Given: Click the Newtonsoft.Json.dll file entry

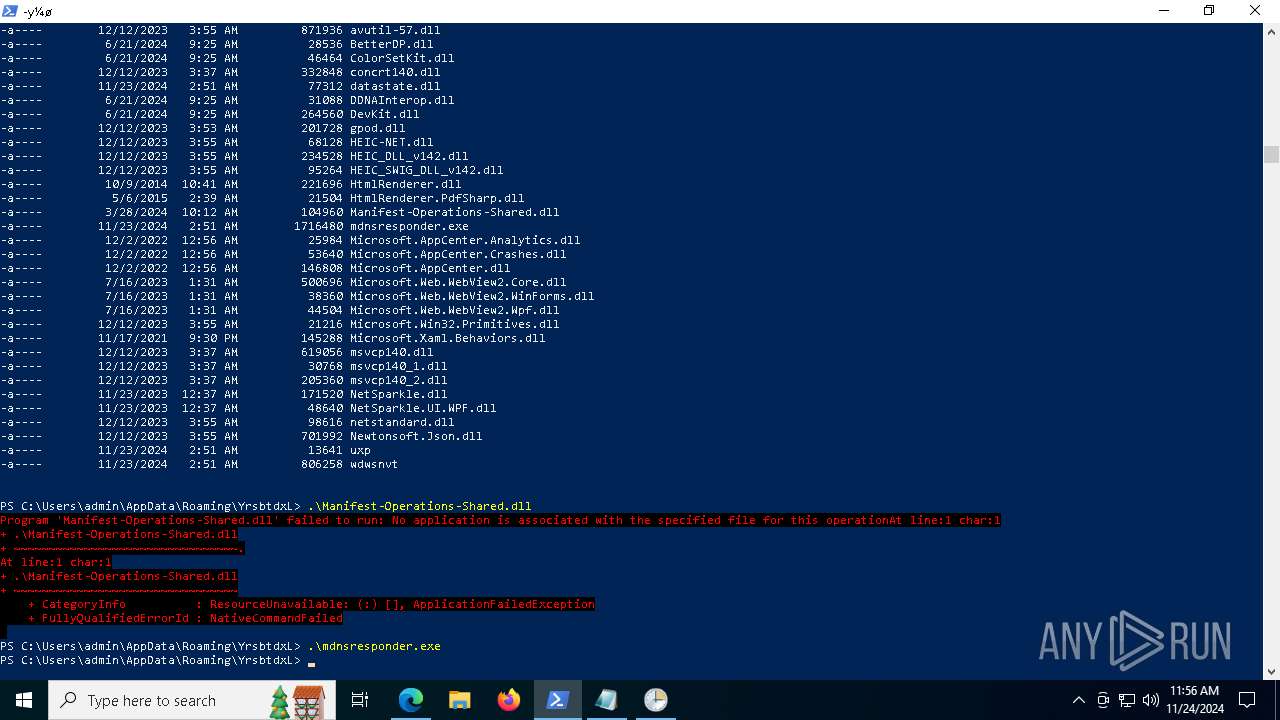Looking at the screenshot, I should coord(416,436).
